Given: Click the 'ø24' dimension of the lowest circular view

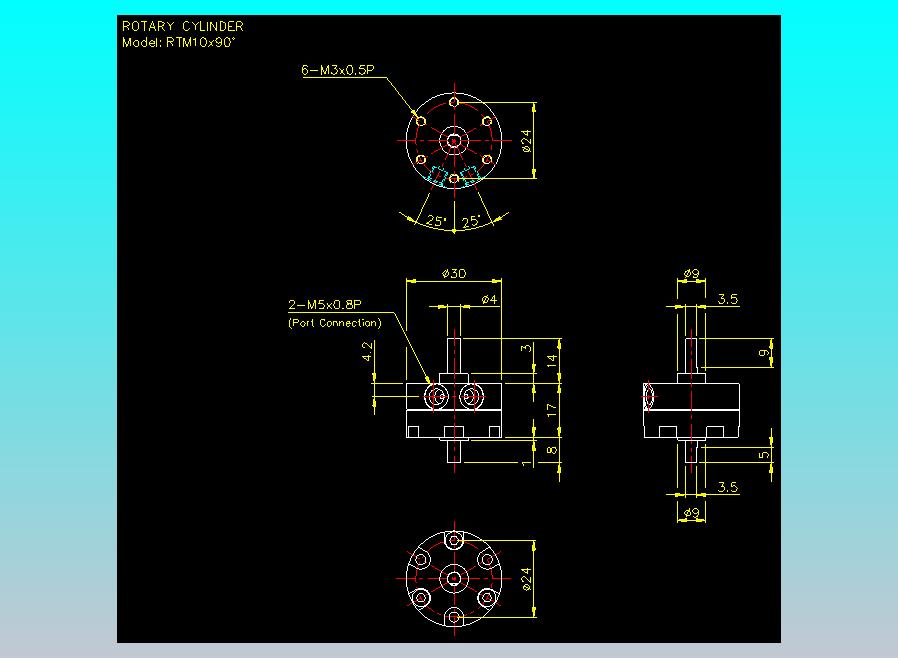Looking at the screenshot, I should pyautogui.click(x=527, y=579).
